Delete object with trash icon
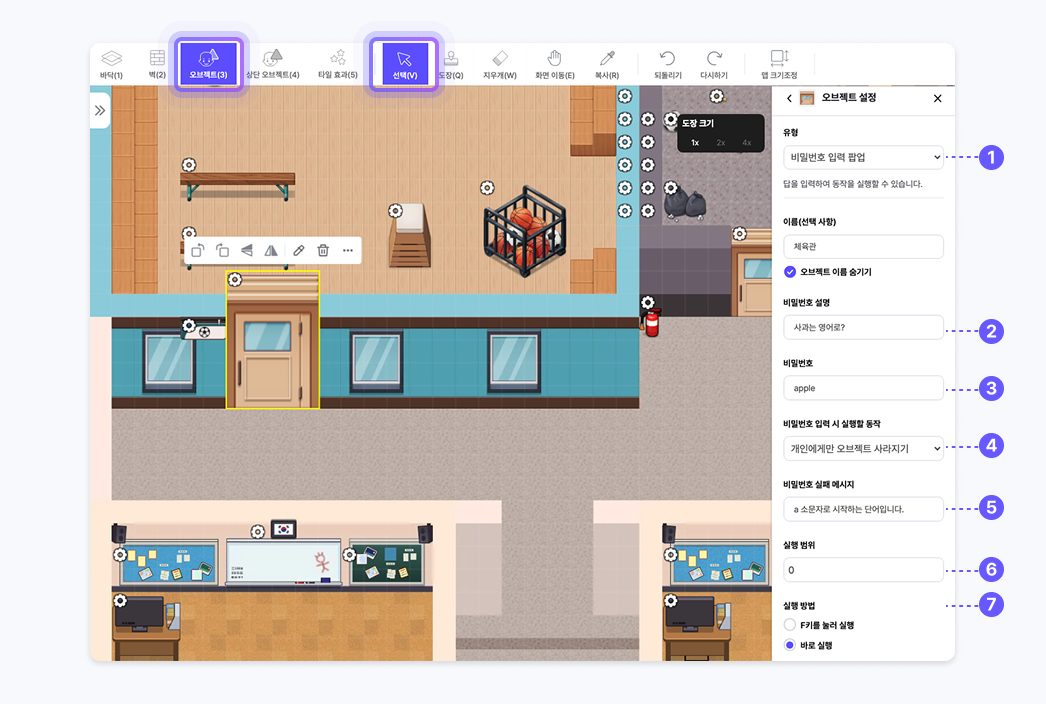Viewport: 1046px width, 704px height. pyautogui.click(x=323, y=250)
